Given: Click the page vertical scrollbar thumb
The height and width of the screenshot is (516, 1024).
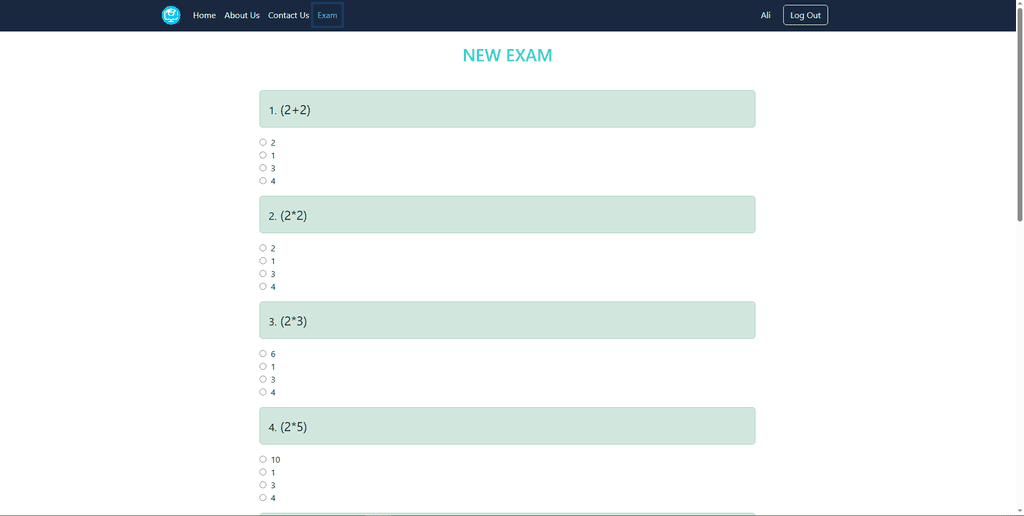Looking at the screenshot, I should [1020, 116].
